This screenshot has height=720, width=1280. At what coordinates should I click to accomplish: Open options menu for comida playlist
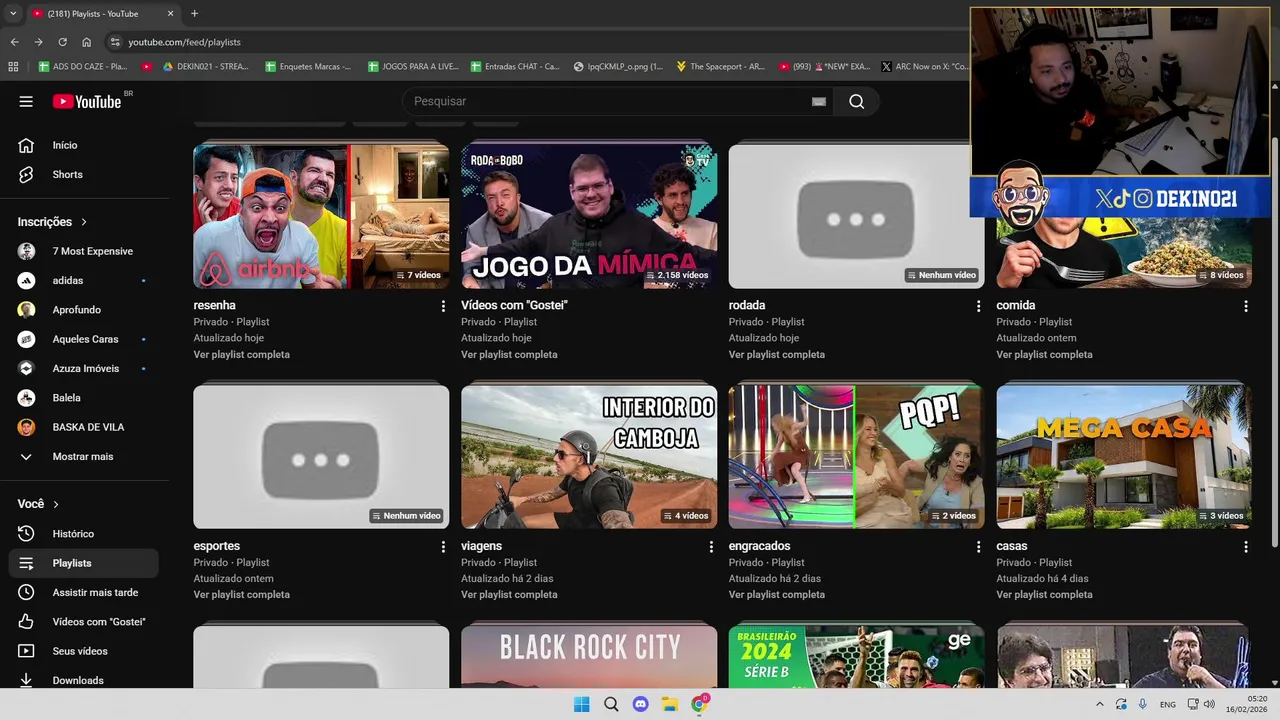point(1246,306)
